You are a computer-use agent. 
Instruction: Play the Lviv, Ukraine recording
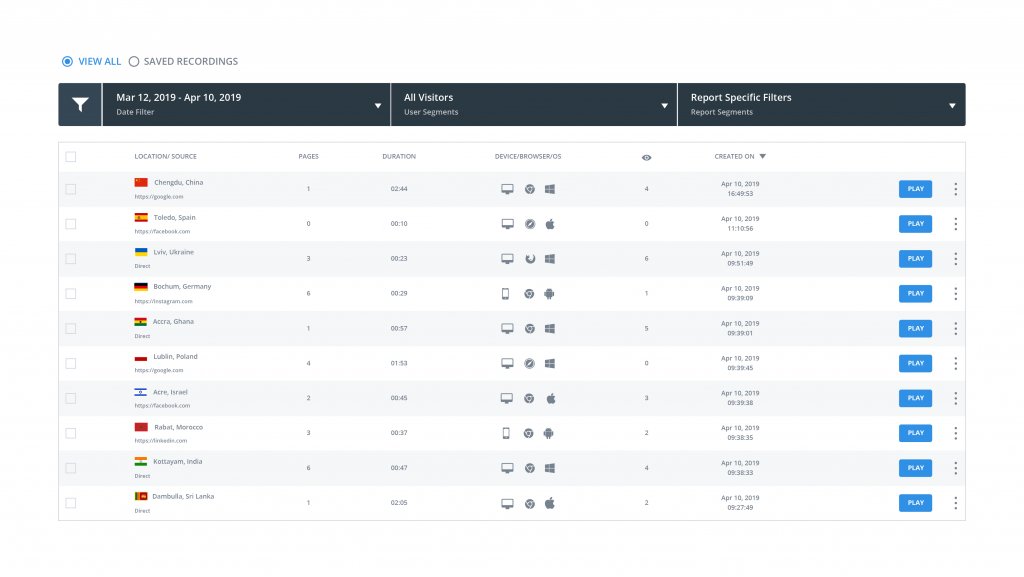pos(916,258)
